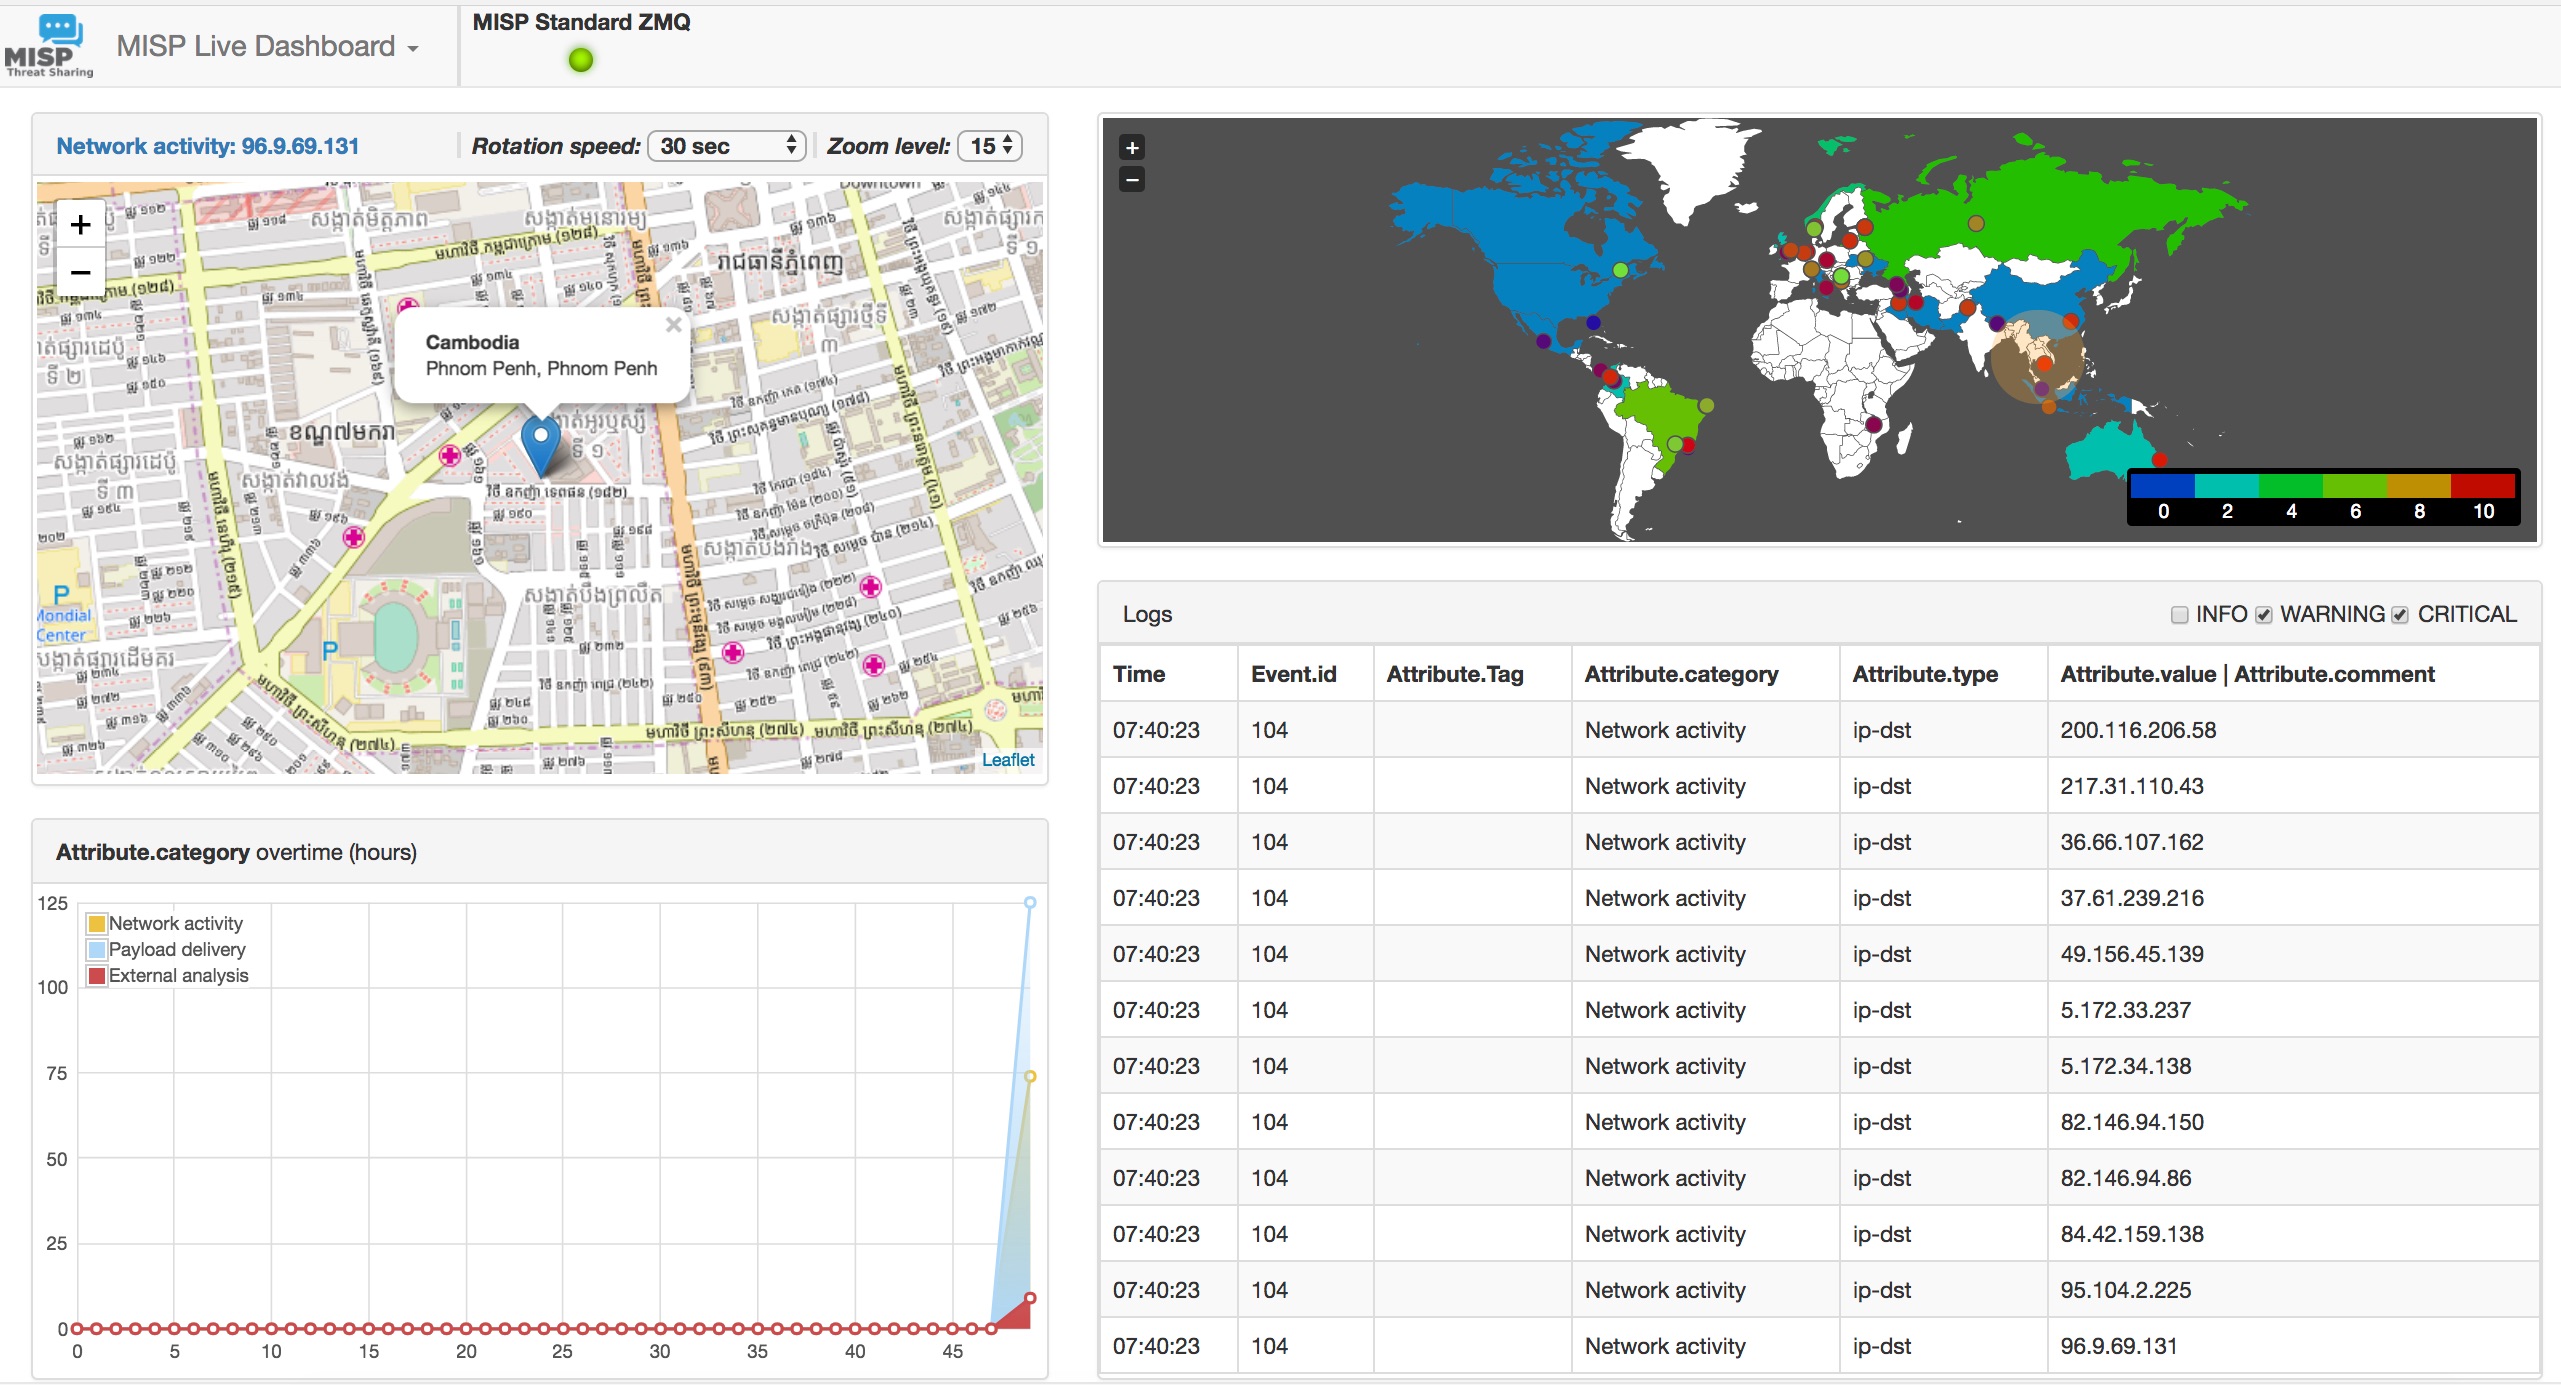Click the Attribute.category column header
Viewport: 2561px width, 1385px height.
(x=1681, y=674)
